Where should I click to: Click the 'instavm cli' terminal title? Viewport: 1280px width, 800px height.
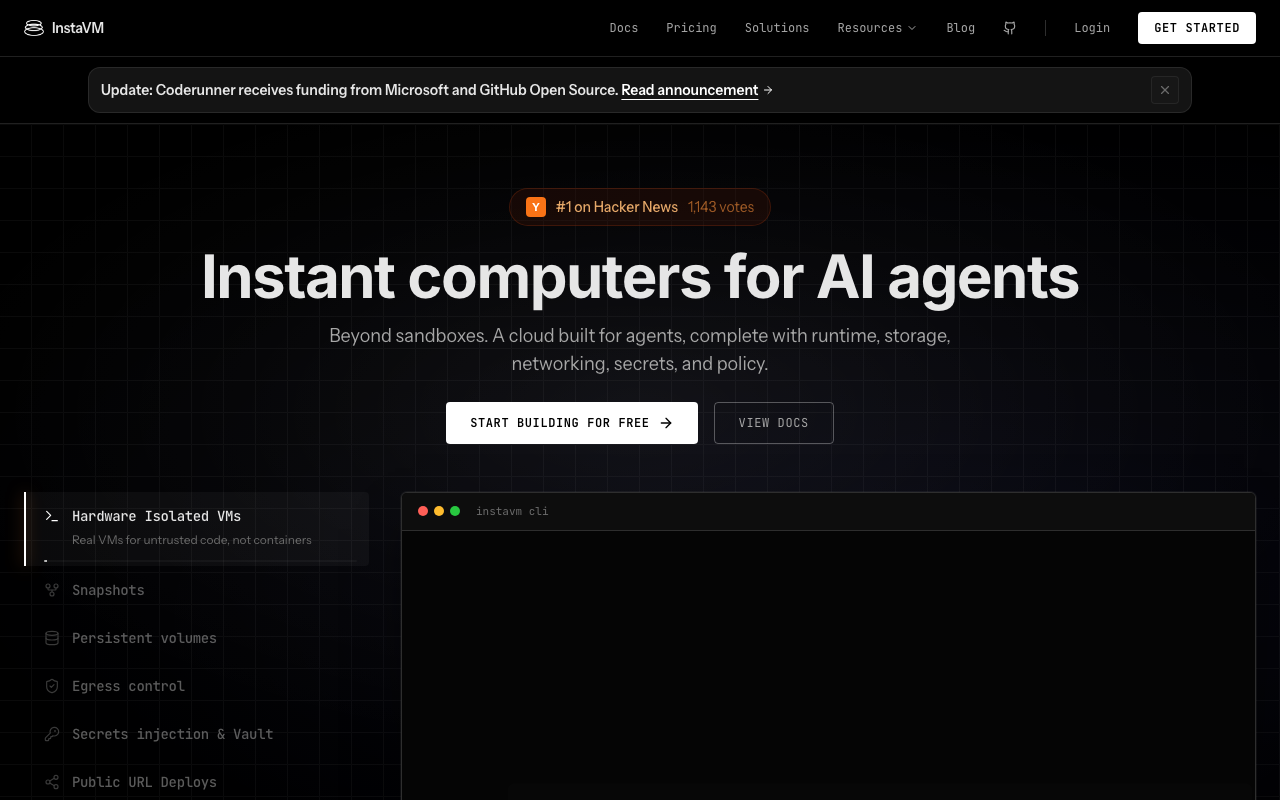(512, 511)
